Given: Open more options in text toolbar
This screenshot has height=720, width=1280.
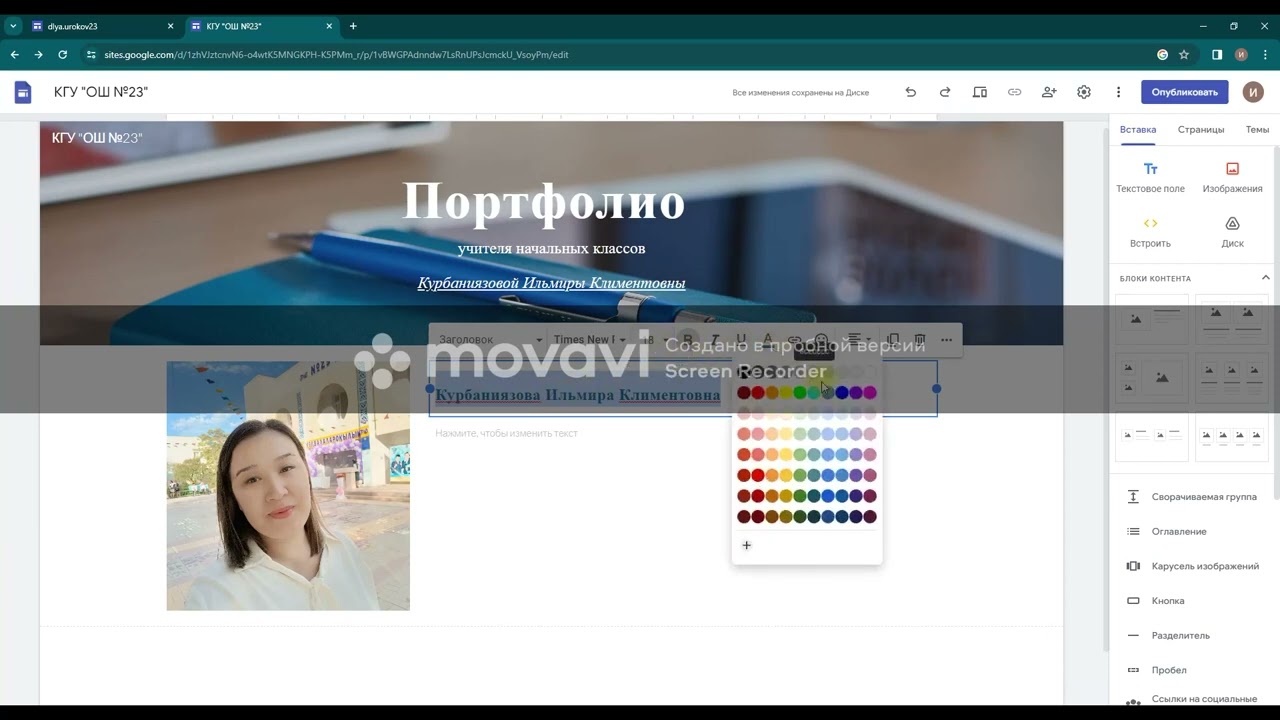Looking at the screenshot, I should click(x=946, y=340).
